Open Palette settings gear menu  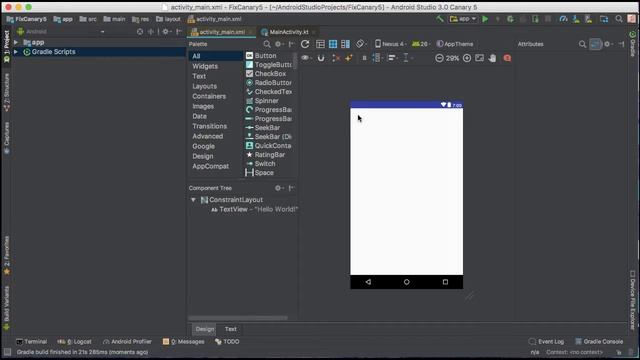279,44
